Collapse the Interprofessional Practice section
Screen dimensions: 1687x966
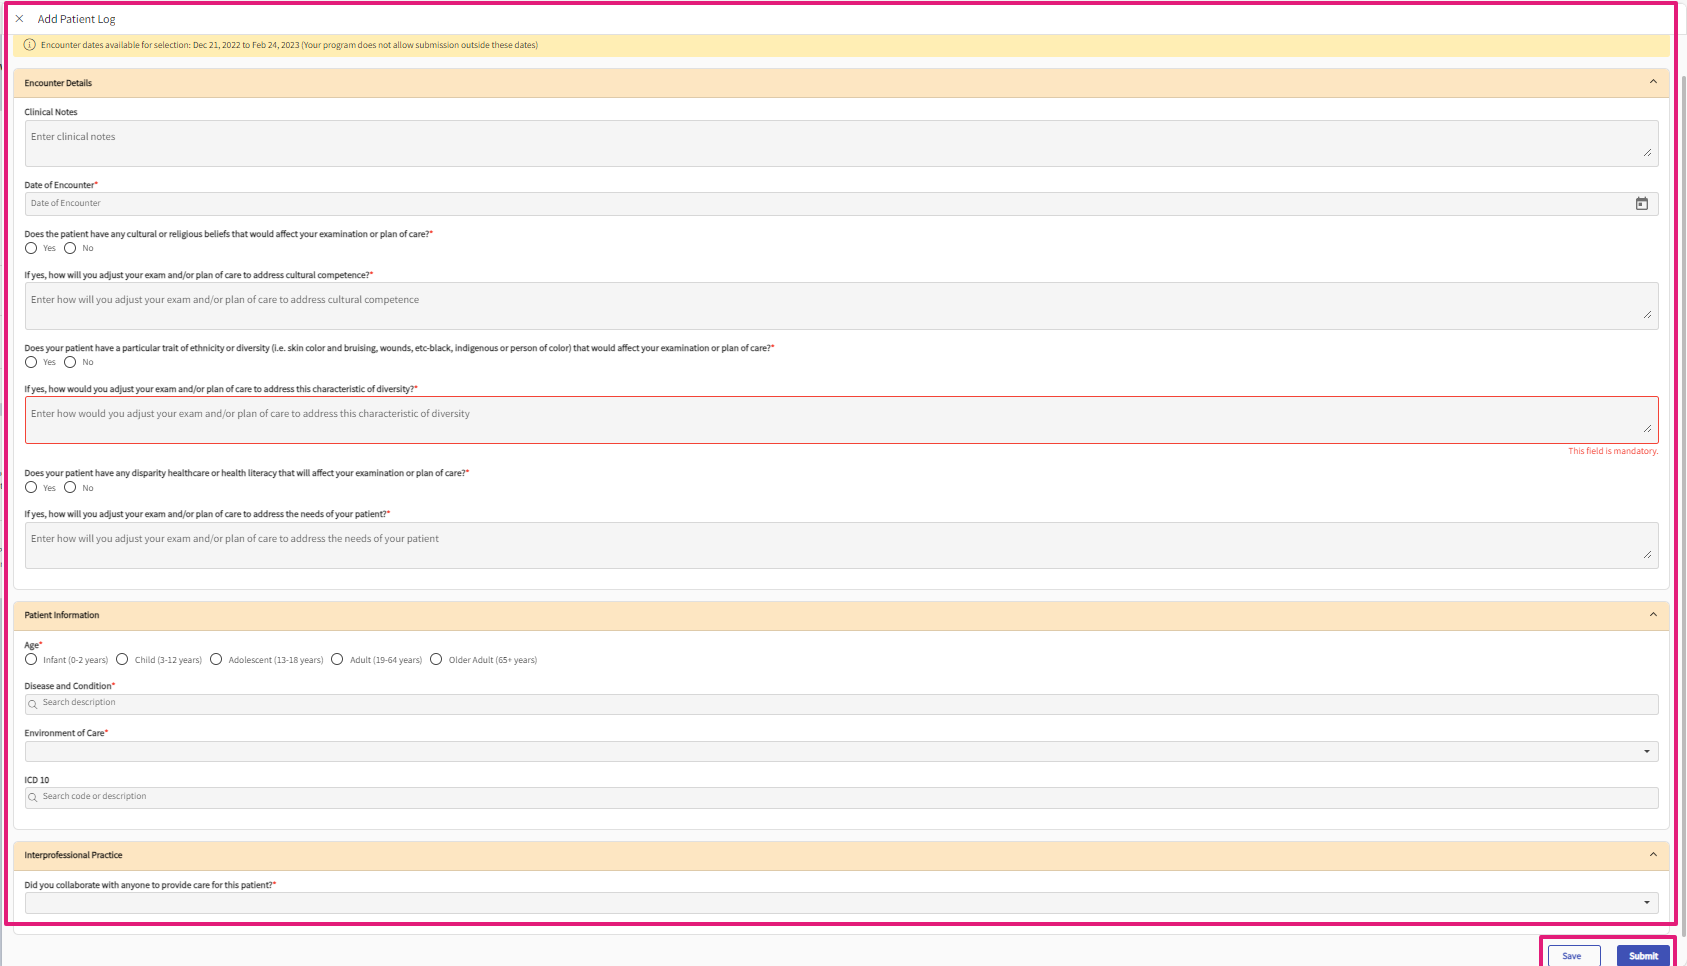1652,855
